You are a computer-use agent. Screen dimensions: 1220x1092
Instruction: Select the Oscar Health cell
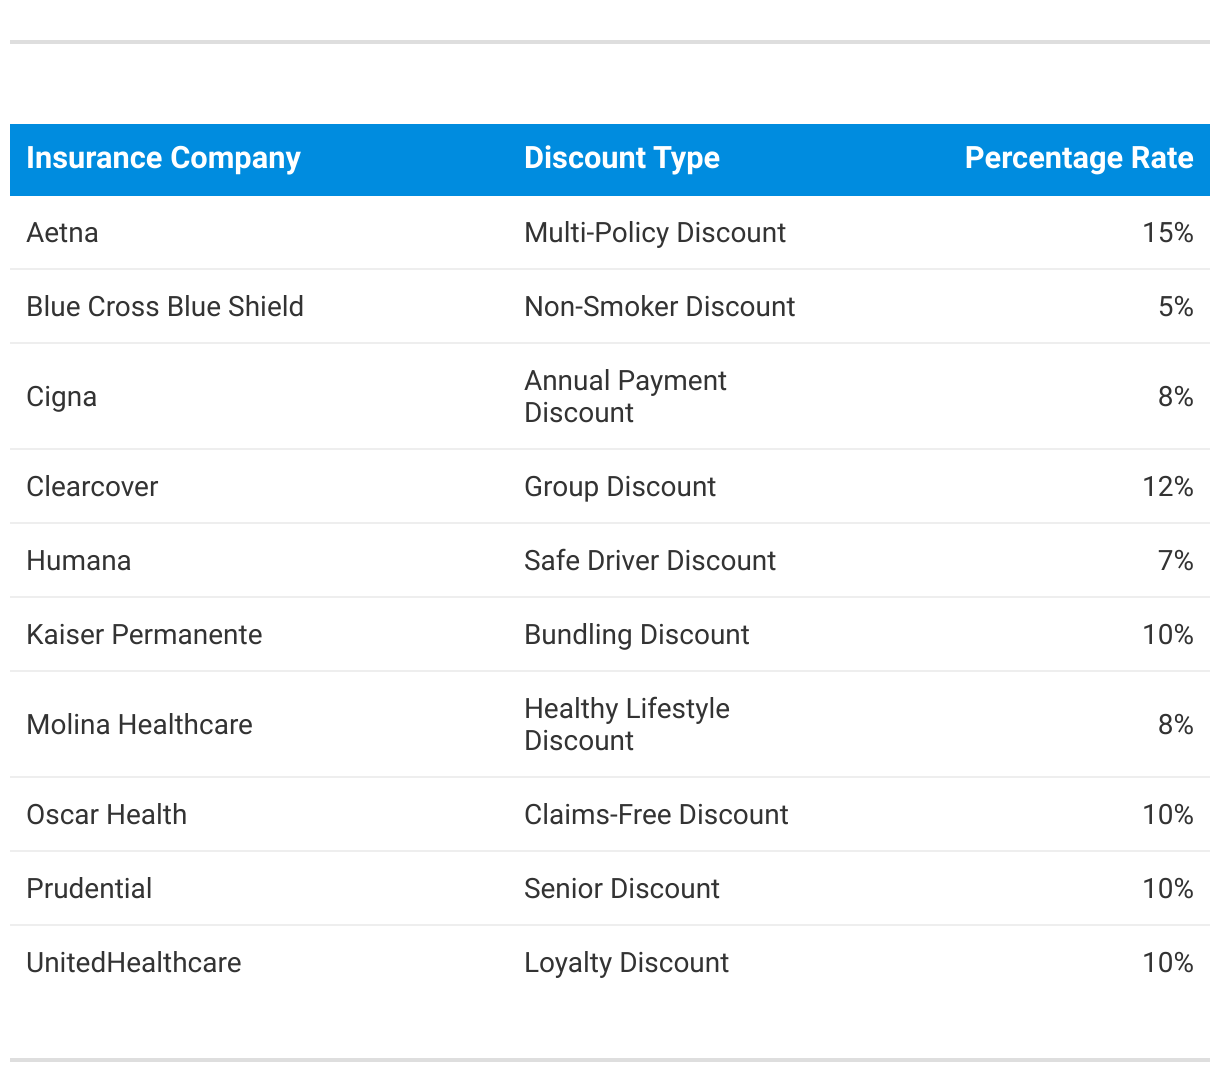tap(106, 815)
